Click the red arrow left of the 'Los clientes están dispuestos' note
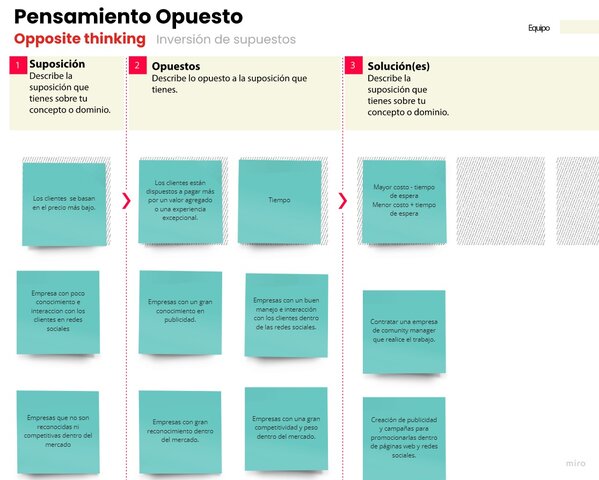Screen dimensions: 599x480 (126, 201)
